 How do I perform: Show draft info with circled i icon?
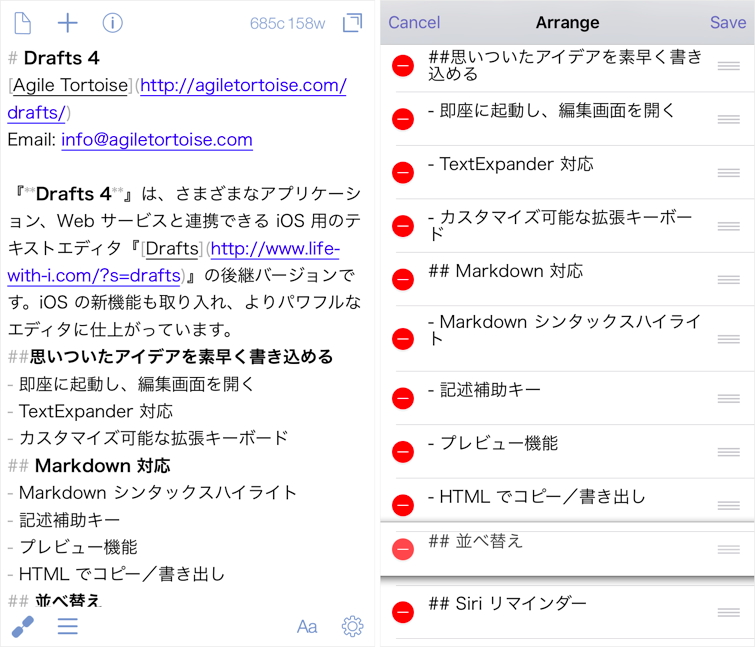pyautogui.click(x=112, y=23)
